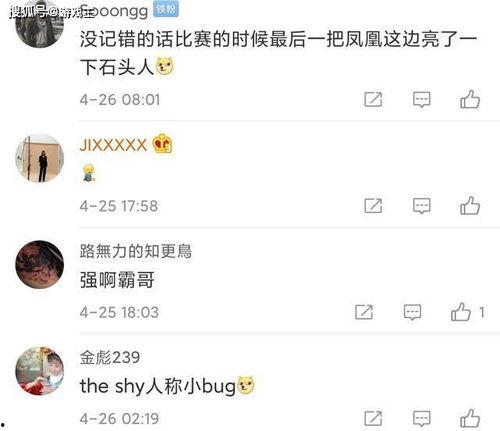
Task: Click the 铁粉 badge beside the first username
Action: [x=166, y=9]
